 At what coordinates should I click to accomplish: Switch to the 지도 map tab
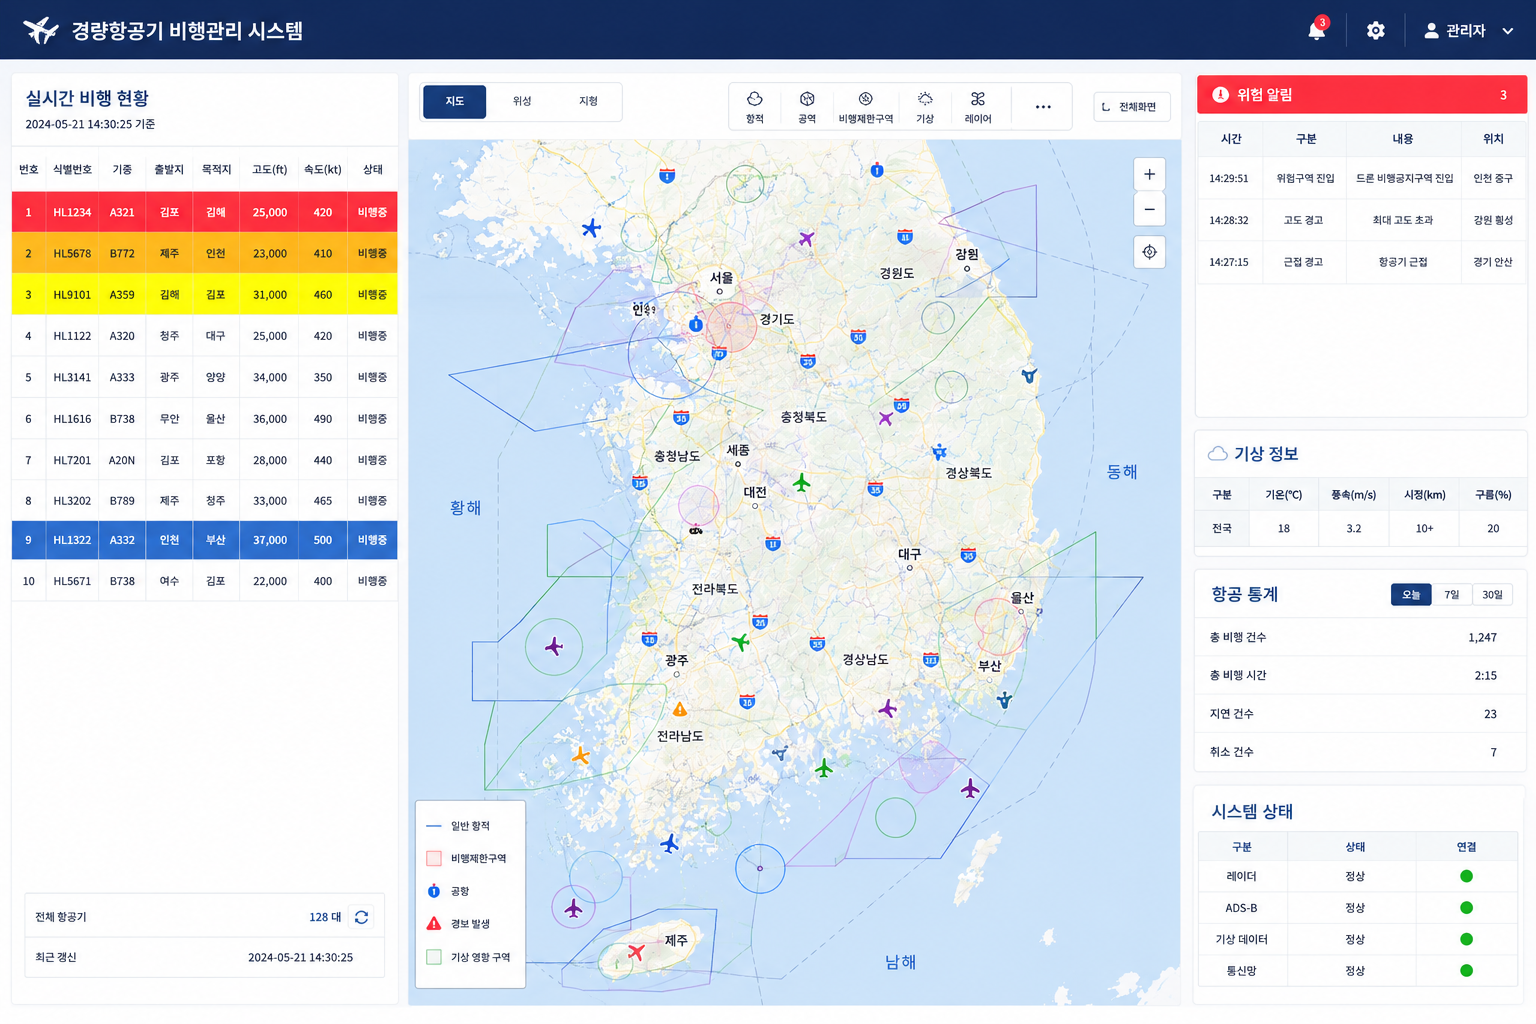pos(455,101)
